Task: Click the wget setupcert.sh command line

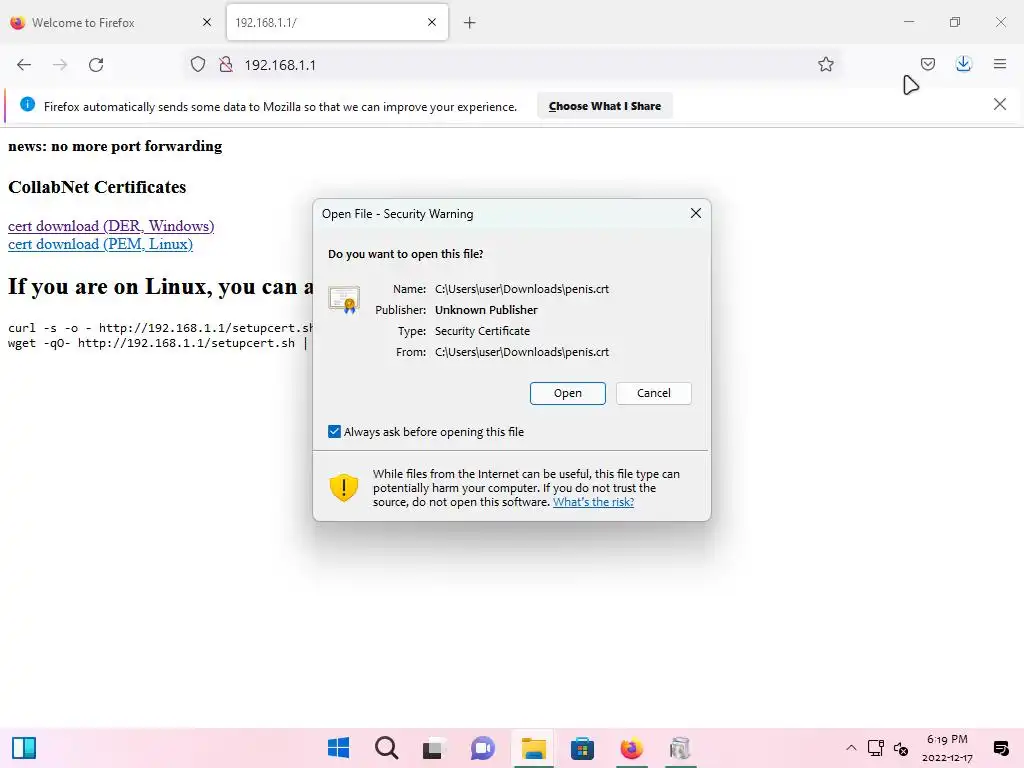Action: [160, 343]
